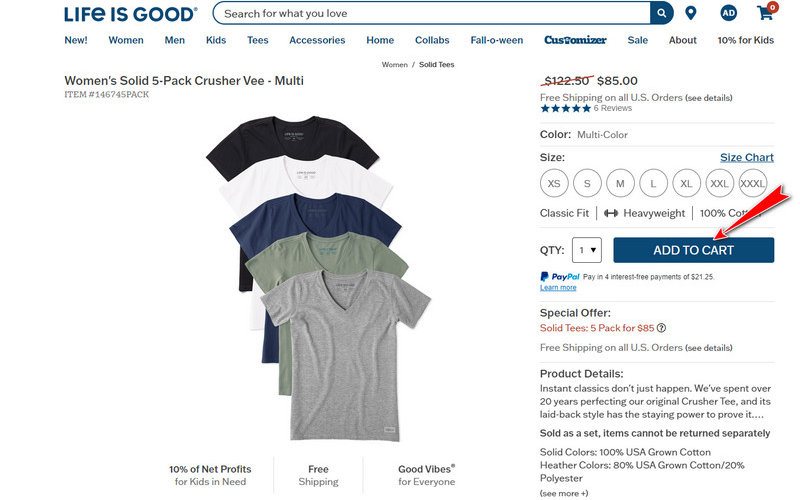Select size M
This screenshot has width=800, height=500.
point(620,184)
